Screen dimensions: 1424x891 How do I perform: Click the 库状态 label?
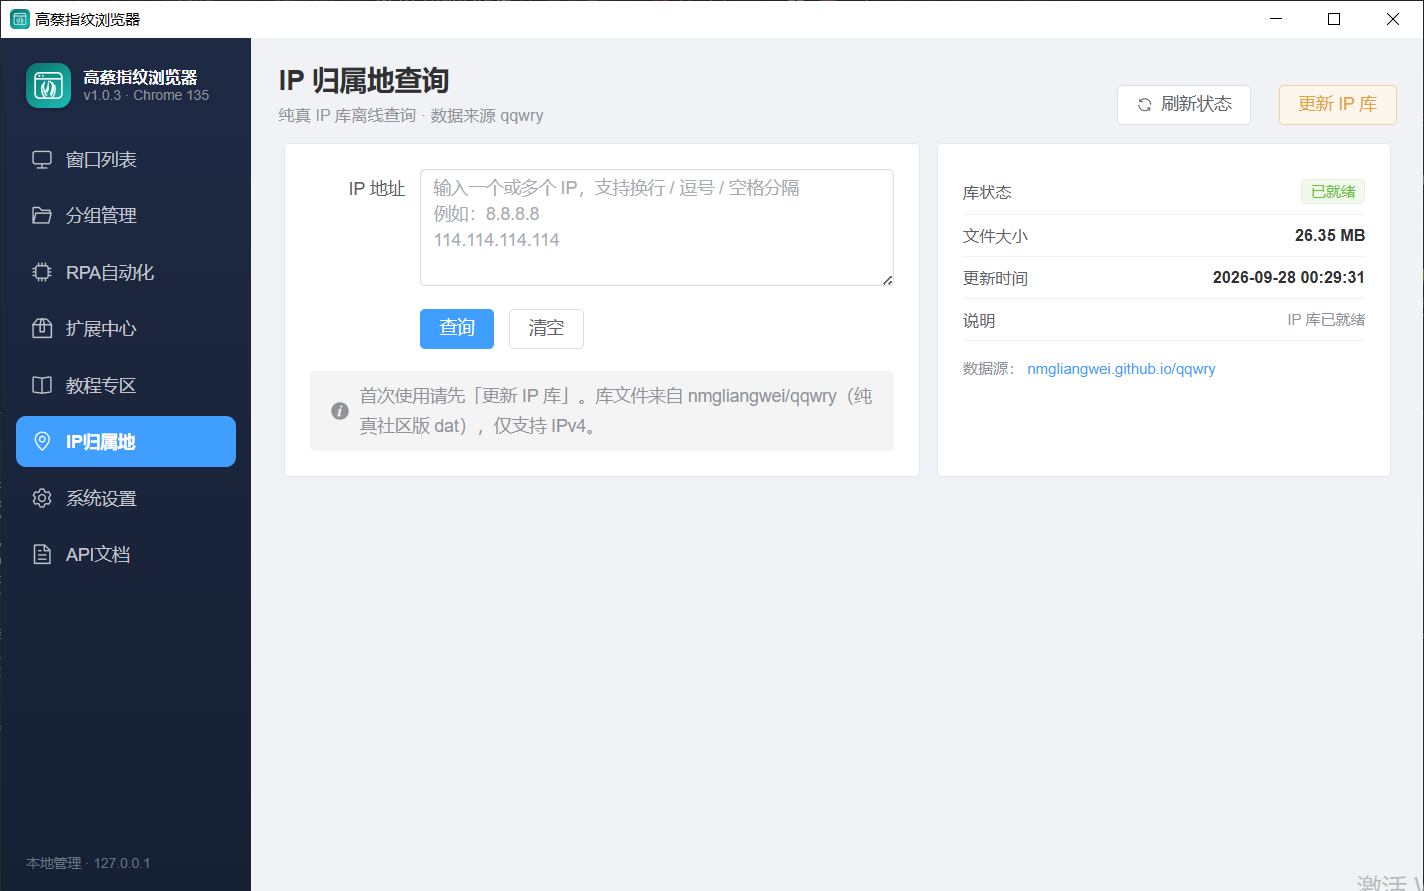click(x=987, y=192)
